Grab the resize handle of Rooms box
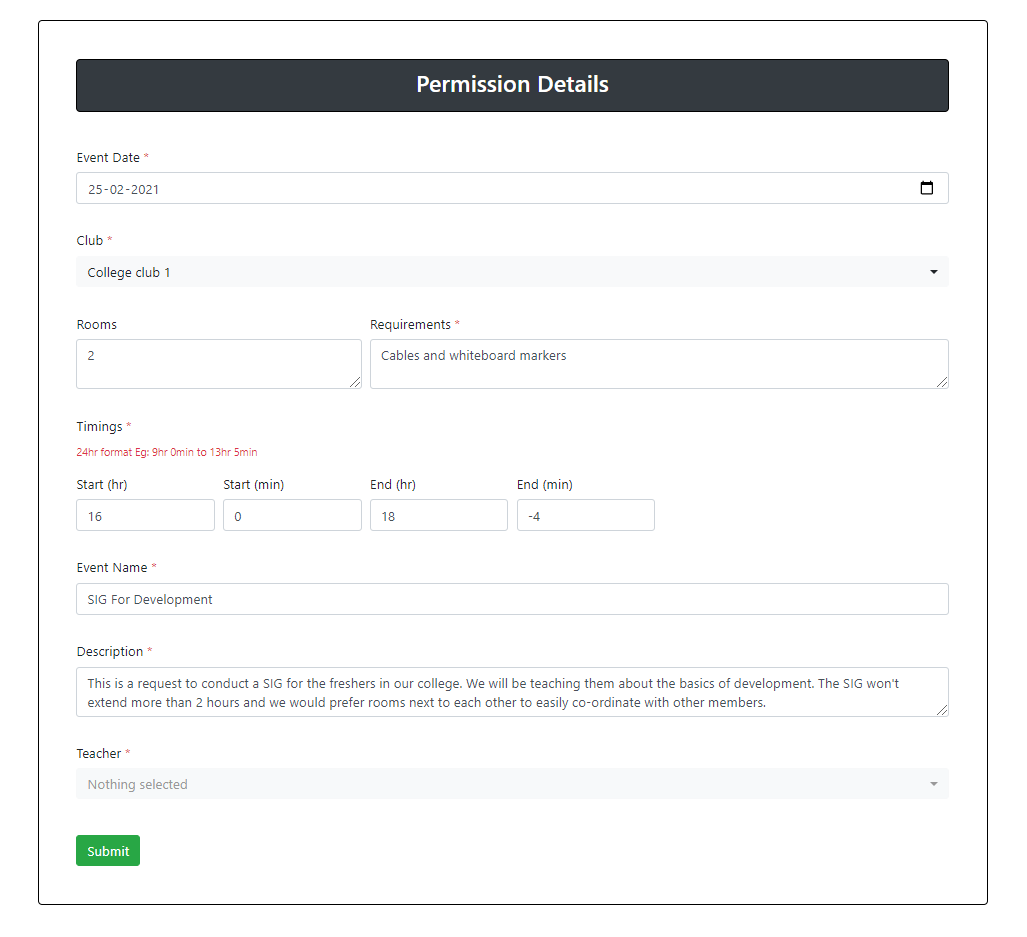Image resolution: width=1027 pixels, height=937 pixels. click(x=355, y=382)
